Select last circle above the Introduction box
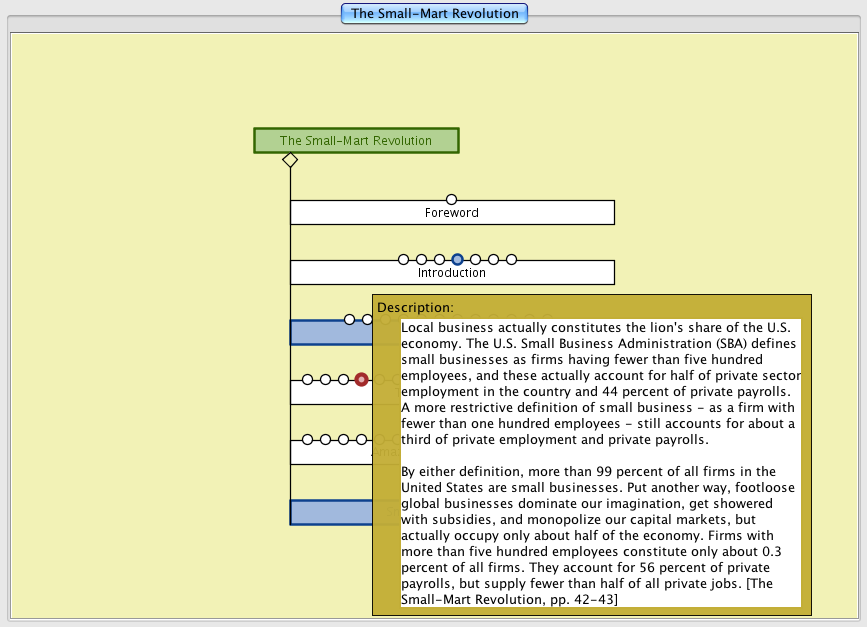Viewport: 867px width, 627px height. point(511,260)
